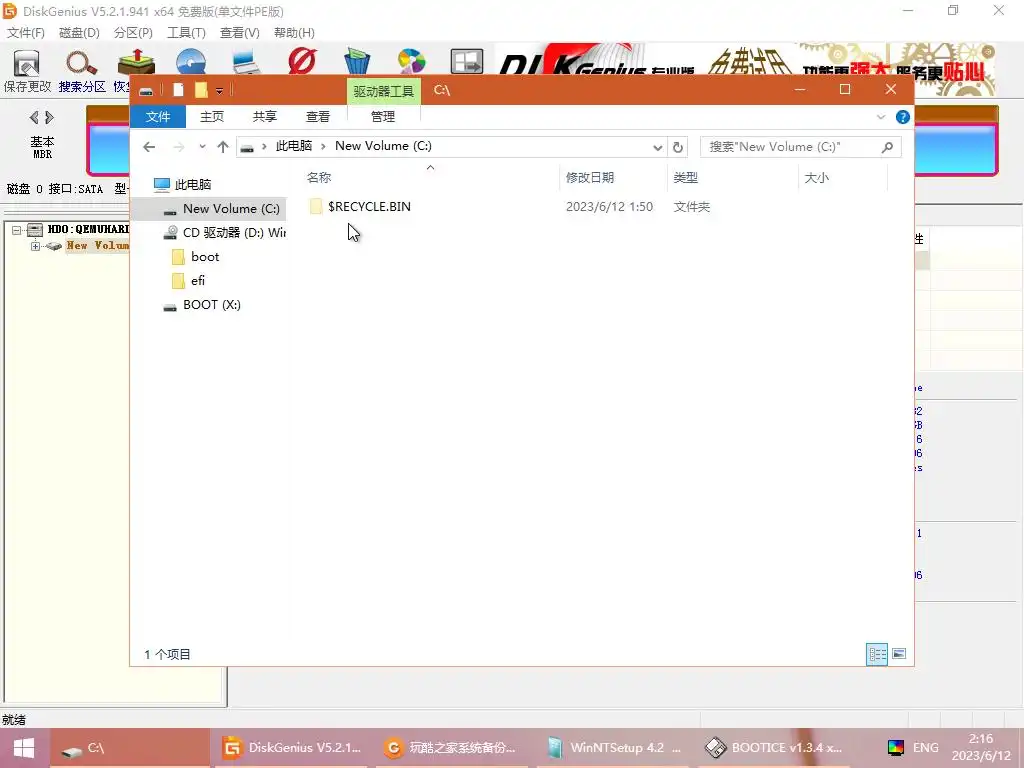The width and height of the screenshot is (1024, 768).
Task: Click the laptop toolbar icon in DiskGenius
Action: coord(246,62)
